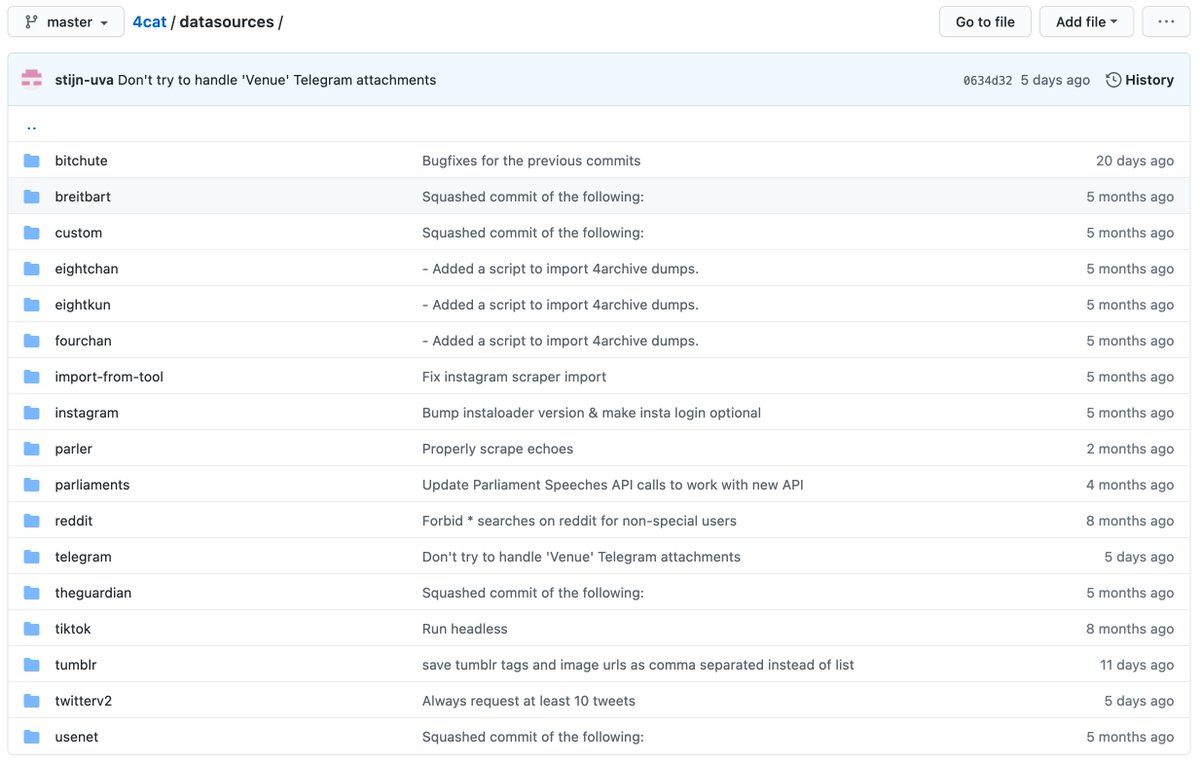Viewport: 1200px width, 764px height.
Task: Open stijn-uva author profile link
Action: pyautogui.click(x=84, y=80)
